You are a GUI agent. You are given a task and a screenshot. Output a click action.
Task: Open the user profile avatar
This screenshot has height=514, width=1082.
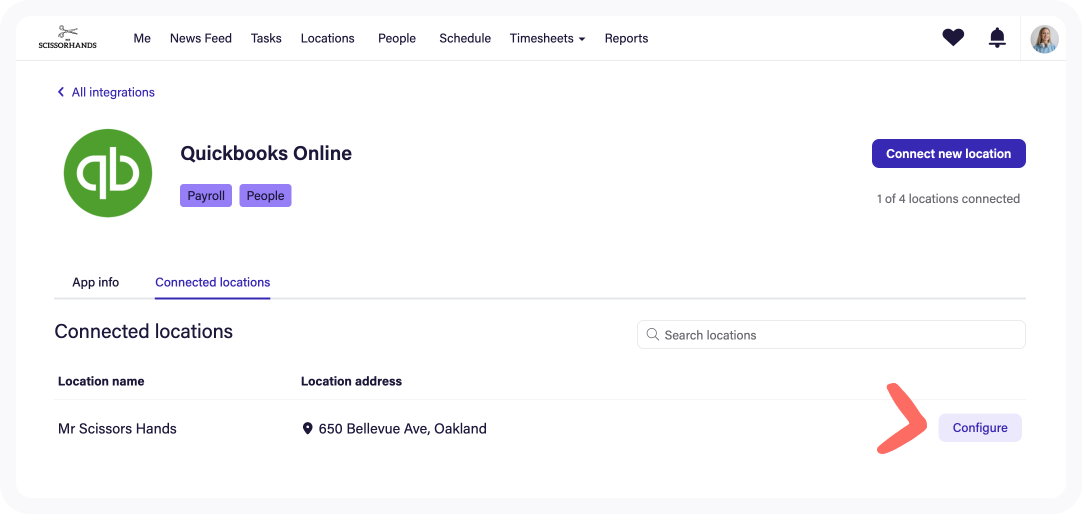click(1044, 39)
